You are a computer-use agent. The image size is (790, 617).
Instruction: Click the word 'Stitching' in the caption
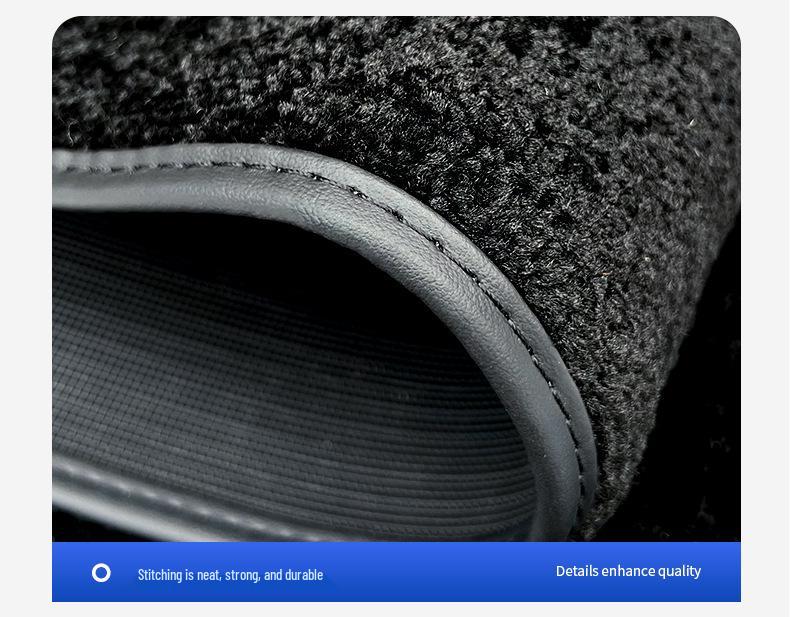click(x=160, y=575)
